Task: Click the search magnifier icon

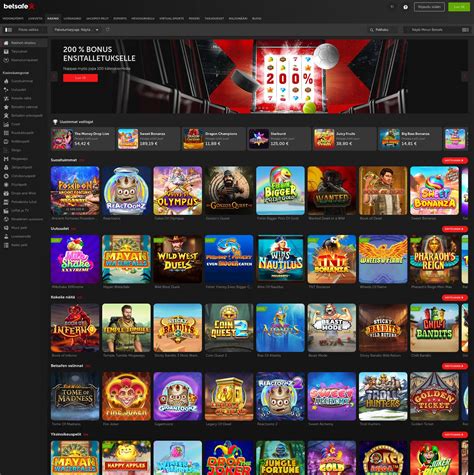Action: (371, 30)
